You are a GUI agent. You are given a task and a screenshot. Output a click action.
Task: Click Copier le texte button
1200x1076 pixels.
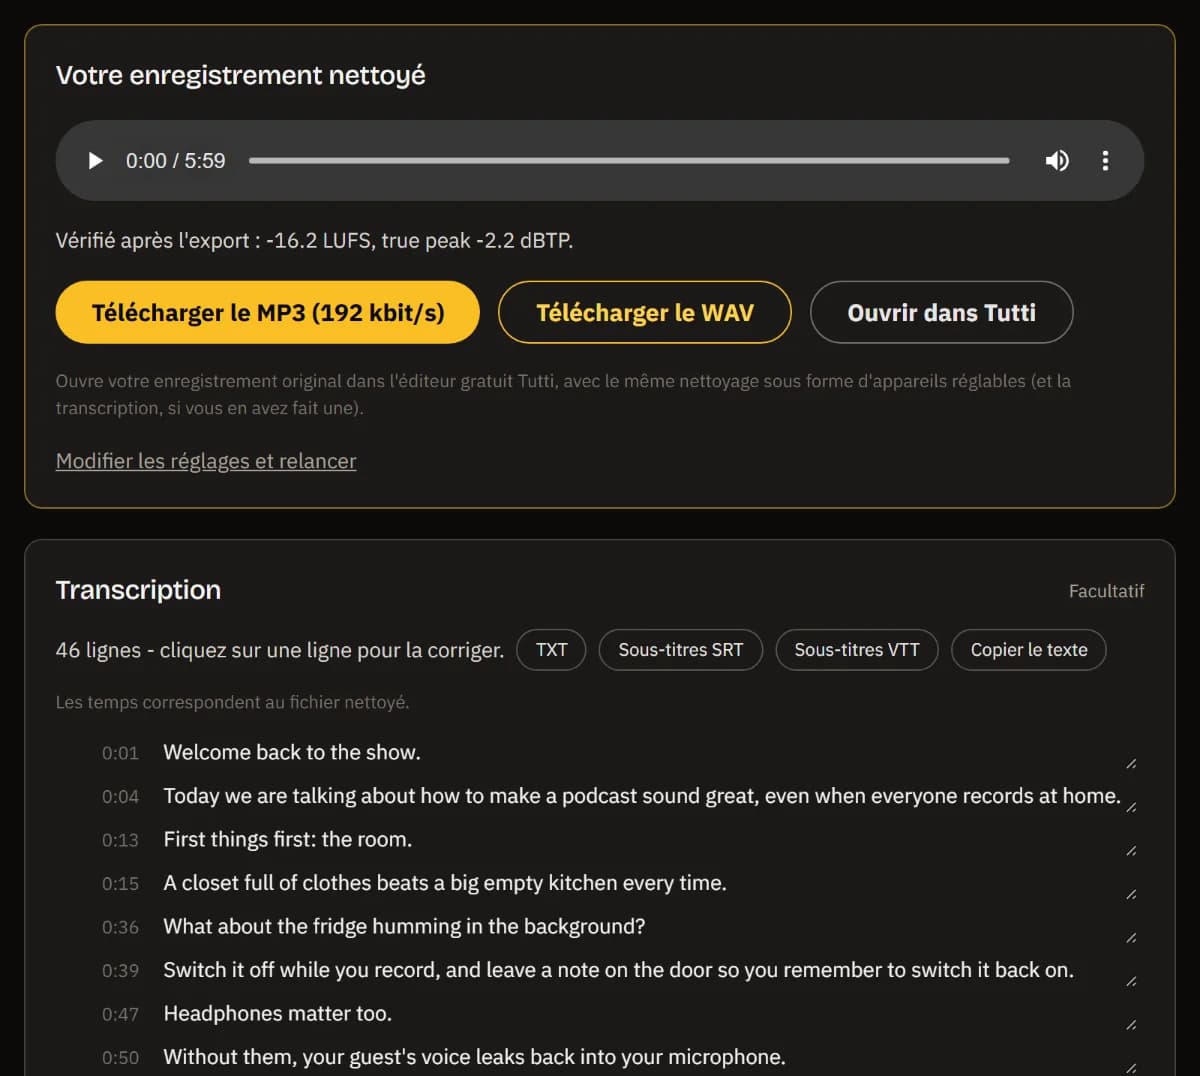click(1029, 650)
